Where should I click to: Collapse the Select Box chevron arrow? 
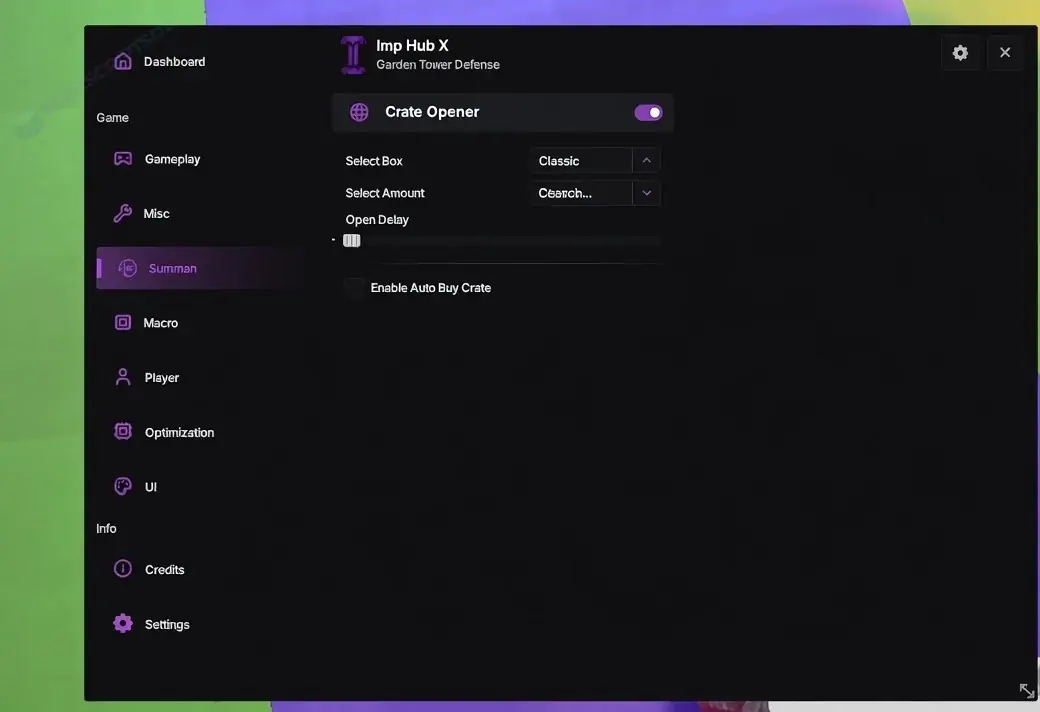click(x=647, y=161)
